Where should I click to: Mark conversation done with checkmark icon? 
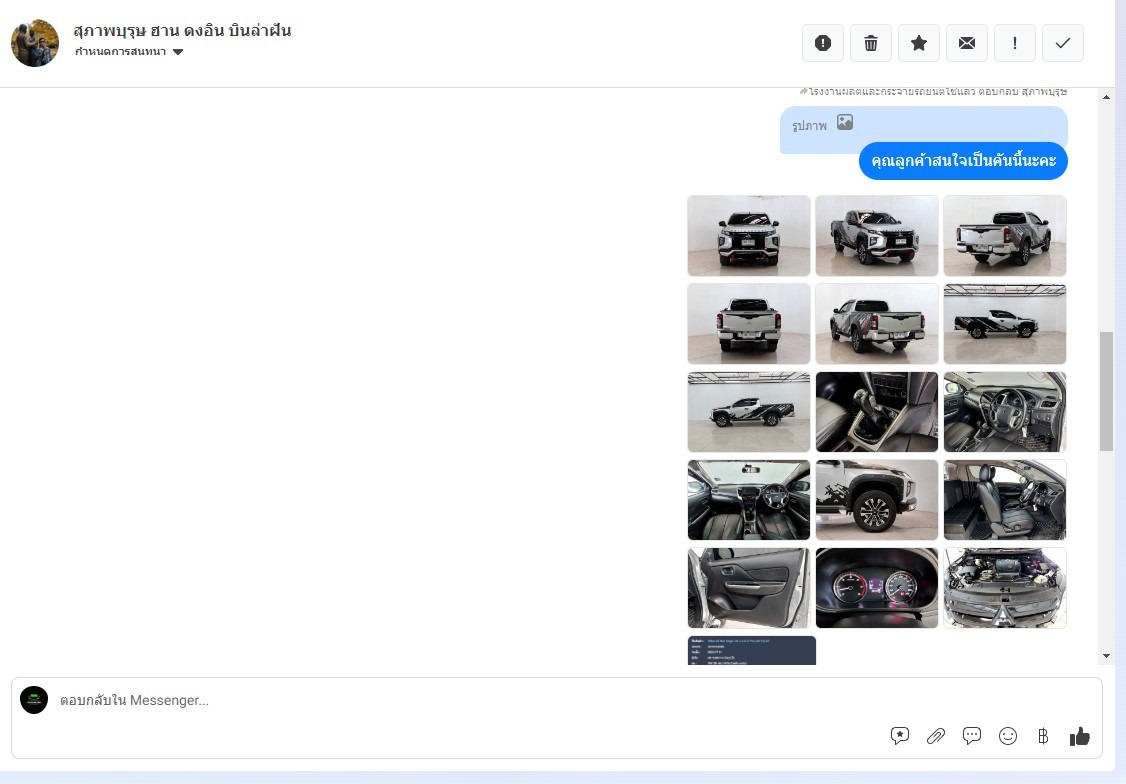(1063, 43)
